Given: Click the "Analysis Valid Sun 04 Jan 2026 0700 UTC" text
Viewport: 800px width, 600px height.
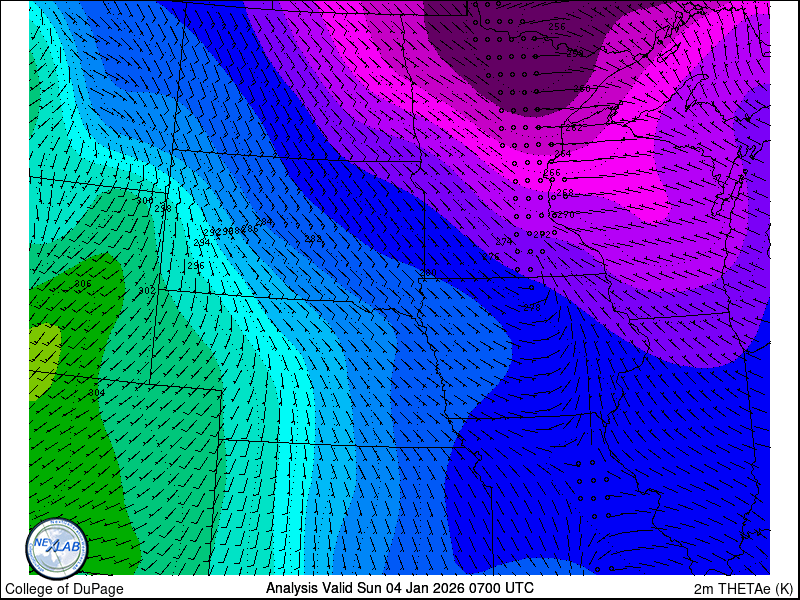Looking at the screenshot, I should coord(400,587).
